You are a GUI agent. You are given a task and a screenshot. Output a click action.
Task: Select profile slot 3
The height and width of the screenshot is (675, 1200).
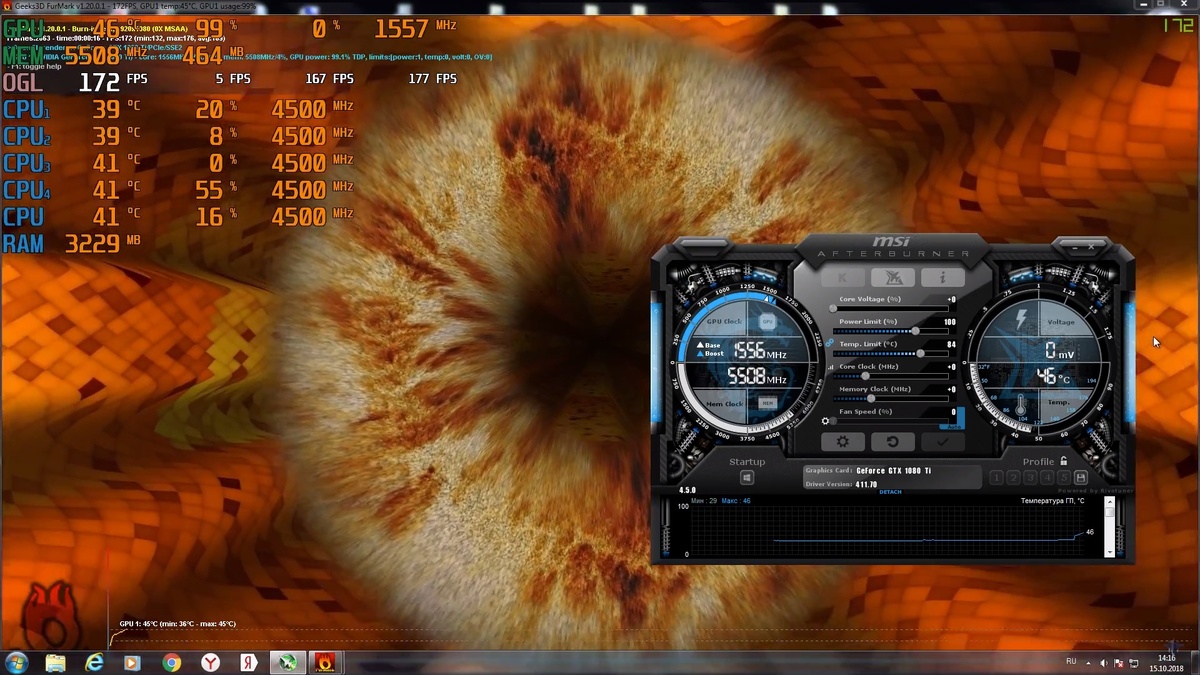click(x=1030, y=478)
